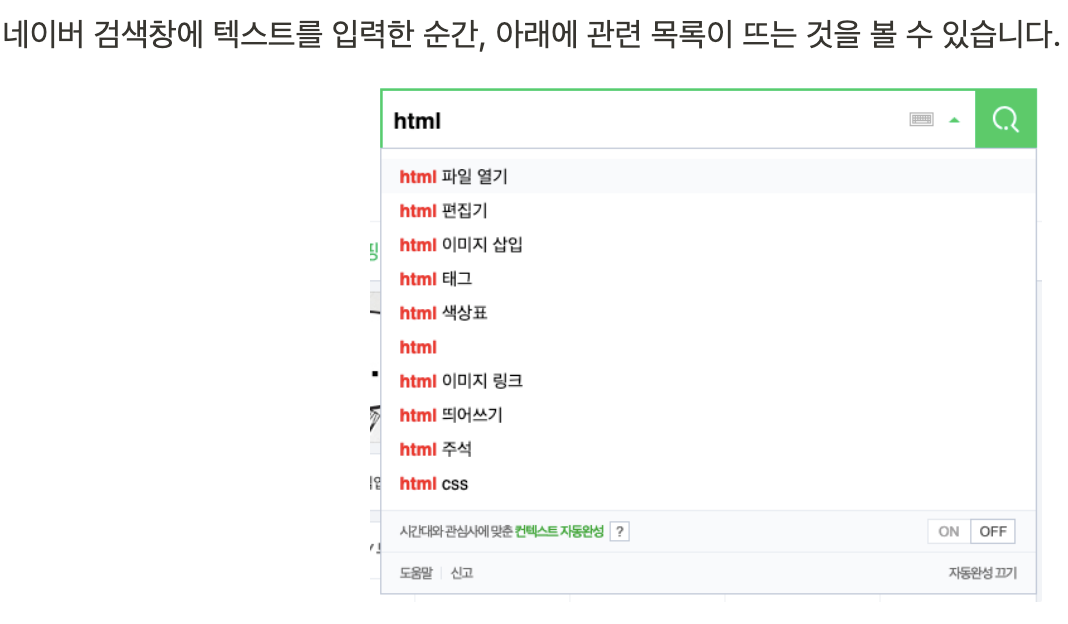This screenshot has height=624, width=1068.
Task: Choose 'html css' suggestion
Action: coord(708,484)
